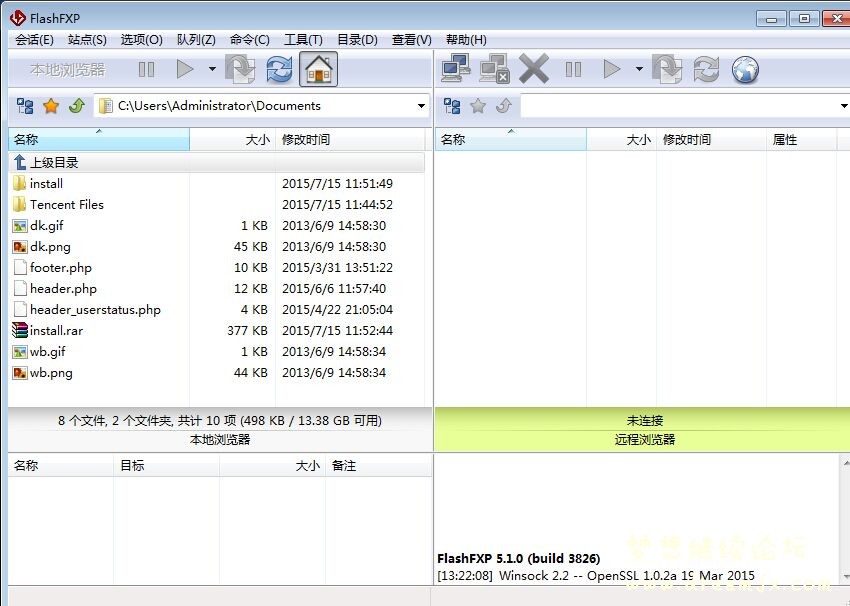Open the 工具(T) menu

[x=304, y=40]
